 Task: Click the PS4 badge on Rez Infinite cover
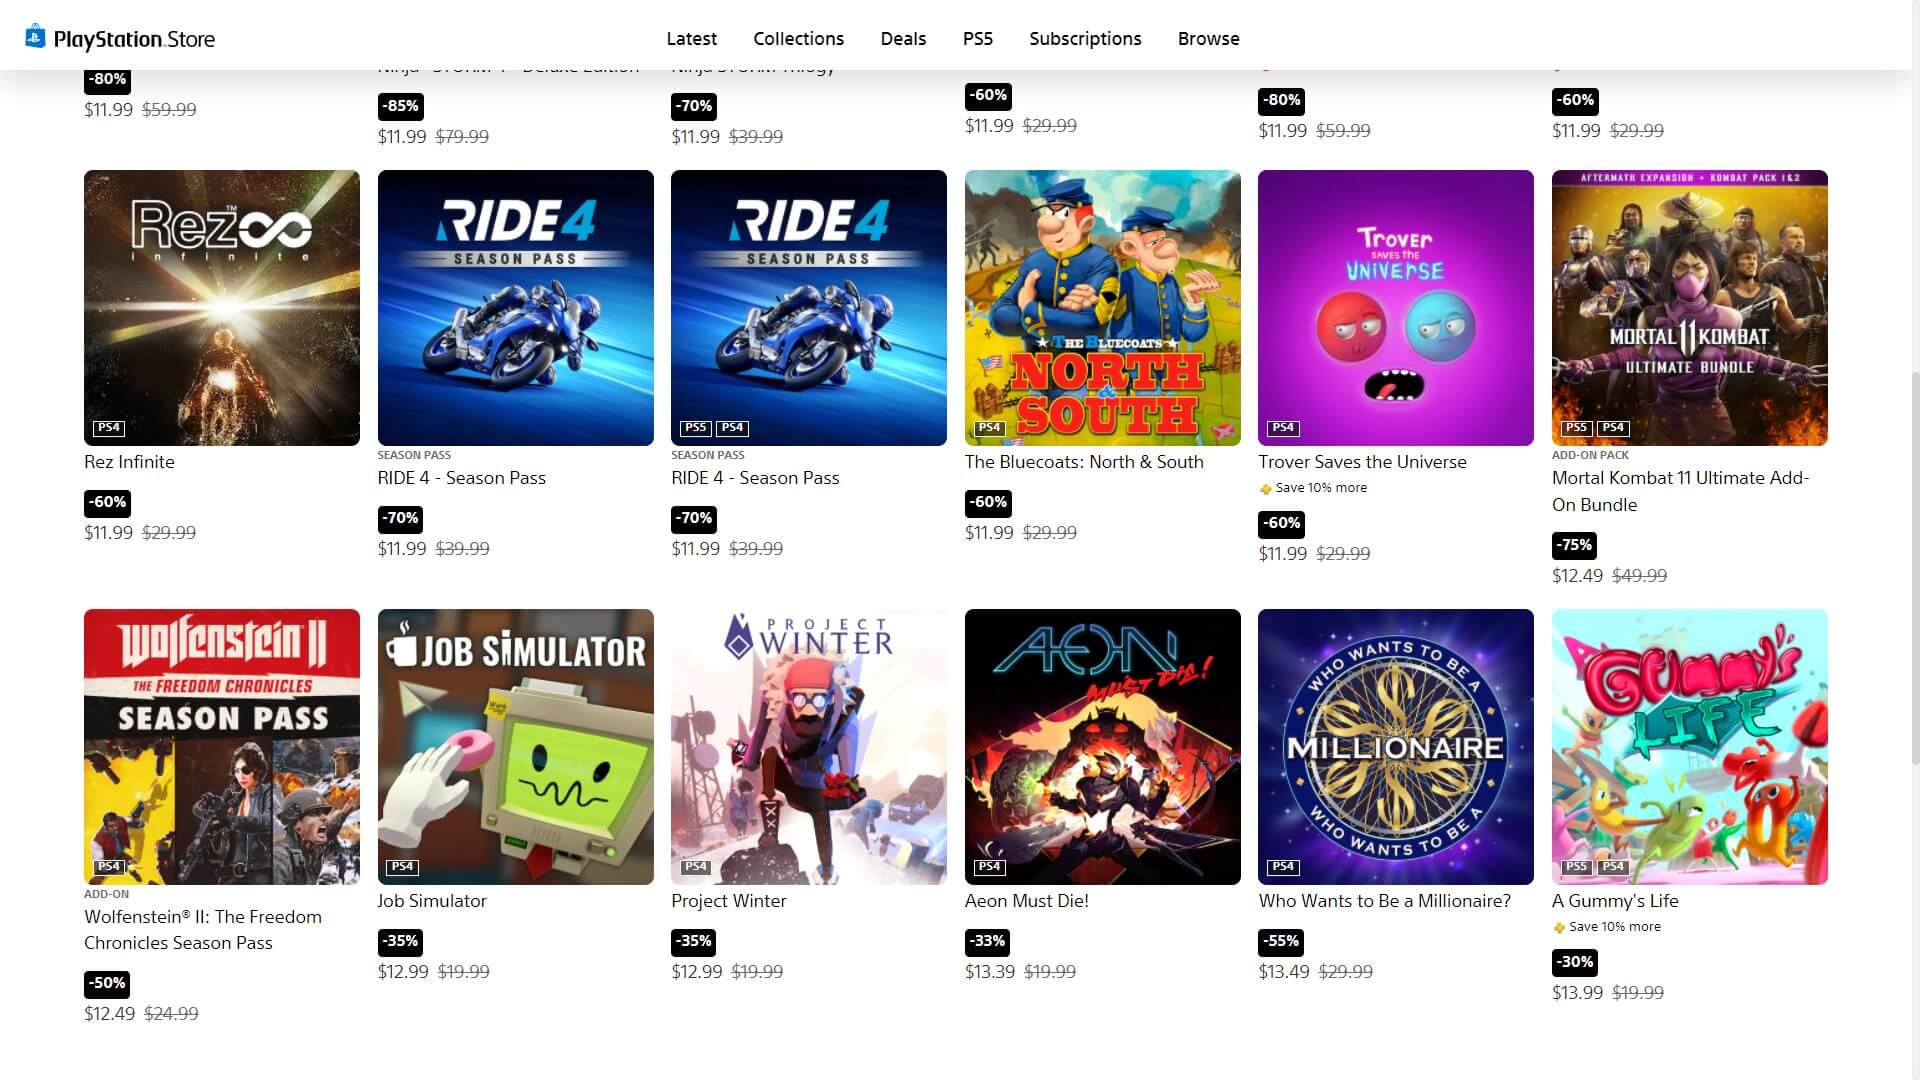pyautogui.click(x=108, y=428)
